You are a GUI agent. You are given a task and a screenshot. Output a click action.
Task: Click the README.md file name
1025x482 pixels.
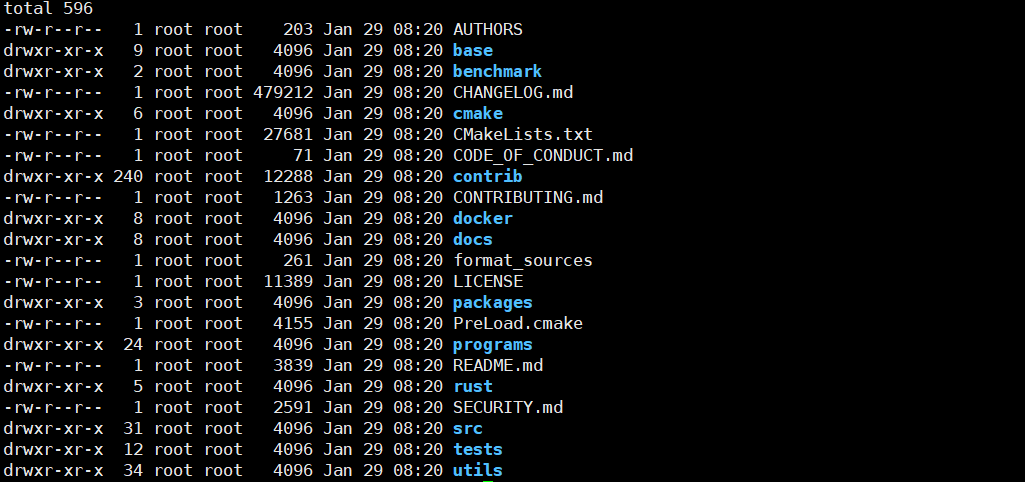point(497,365)
